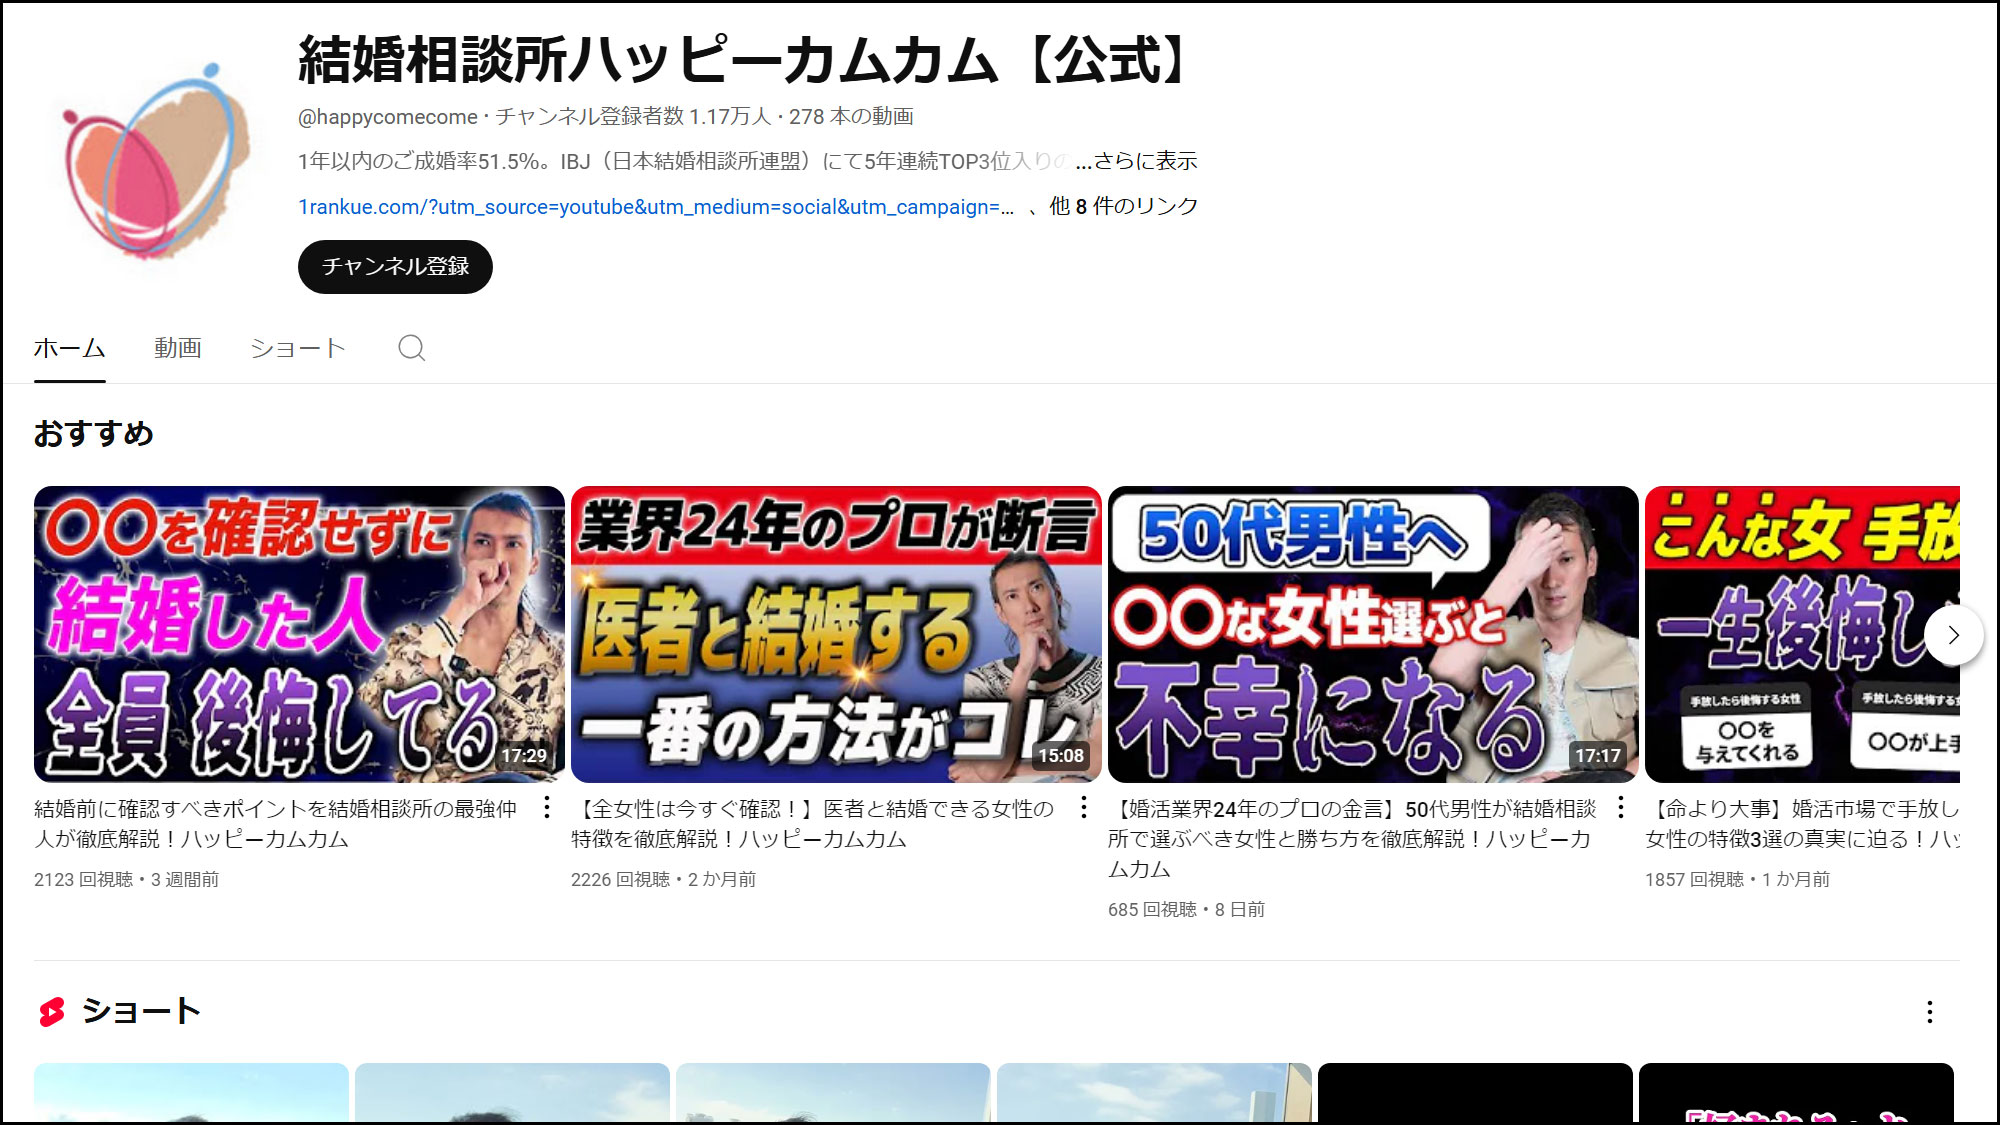This screenshot has height=1125, width=2000.
Task: Click the 2123 回視聴・3 週間前 text
Action: 126,880
